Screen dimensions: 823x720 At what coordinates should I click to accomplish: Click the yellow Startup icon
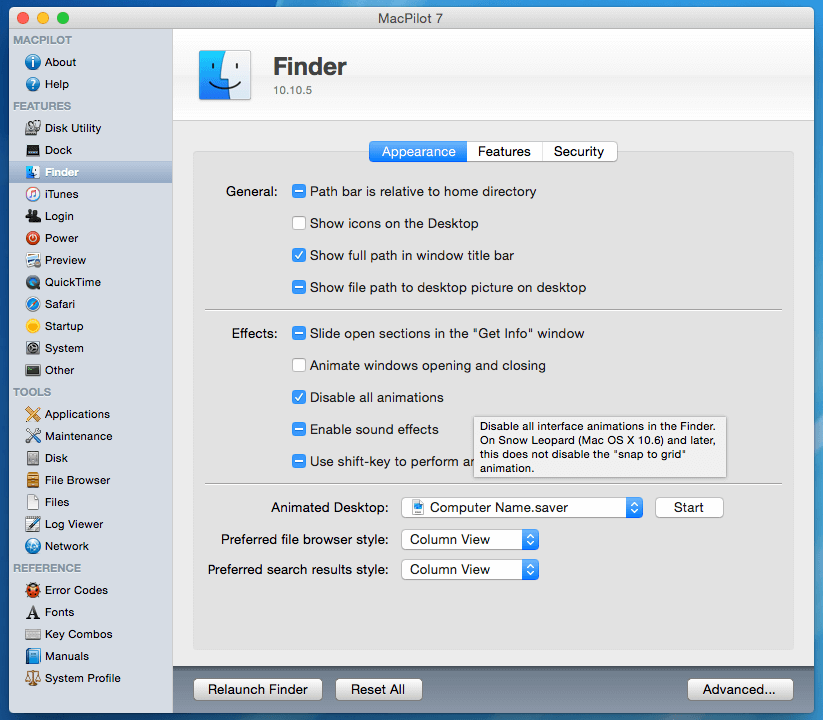tap(33, 326)
